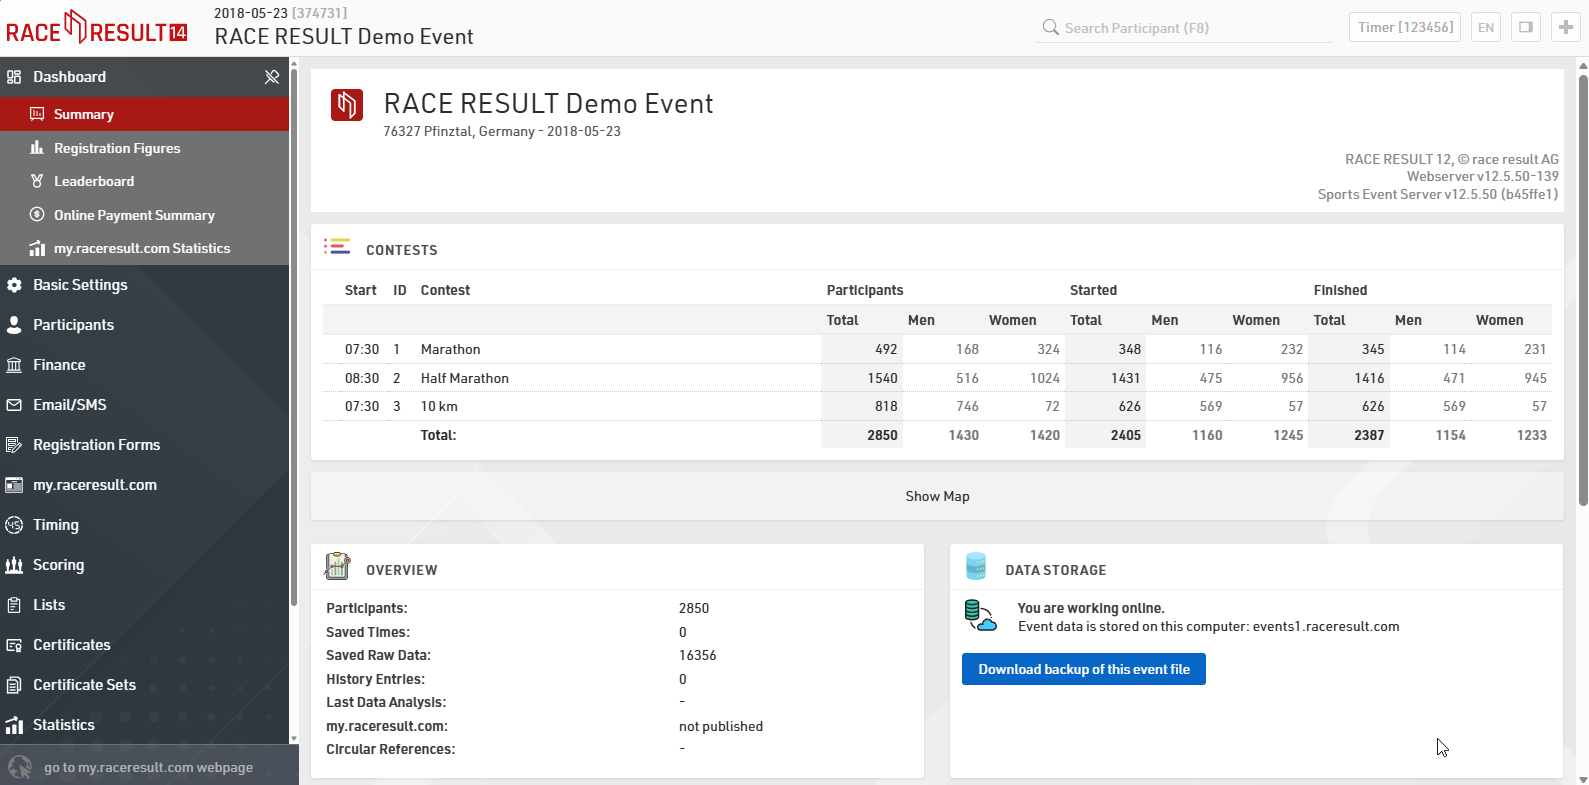Open Leaderboard via its medal icon

[37, 181]
